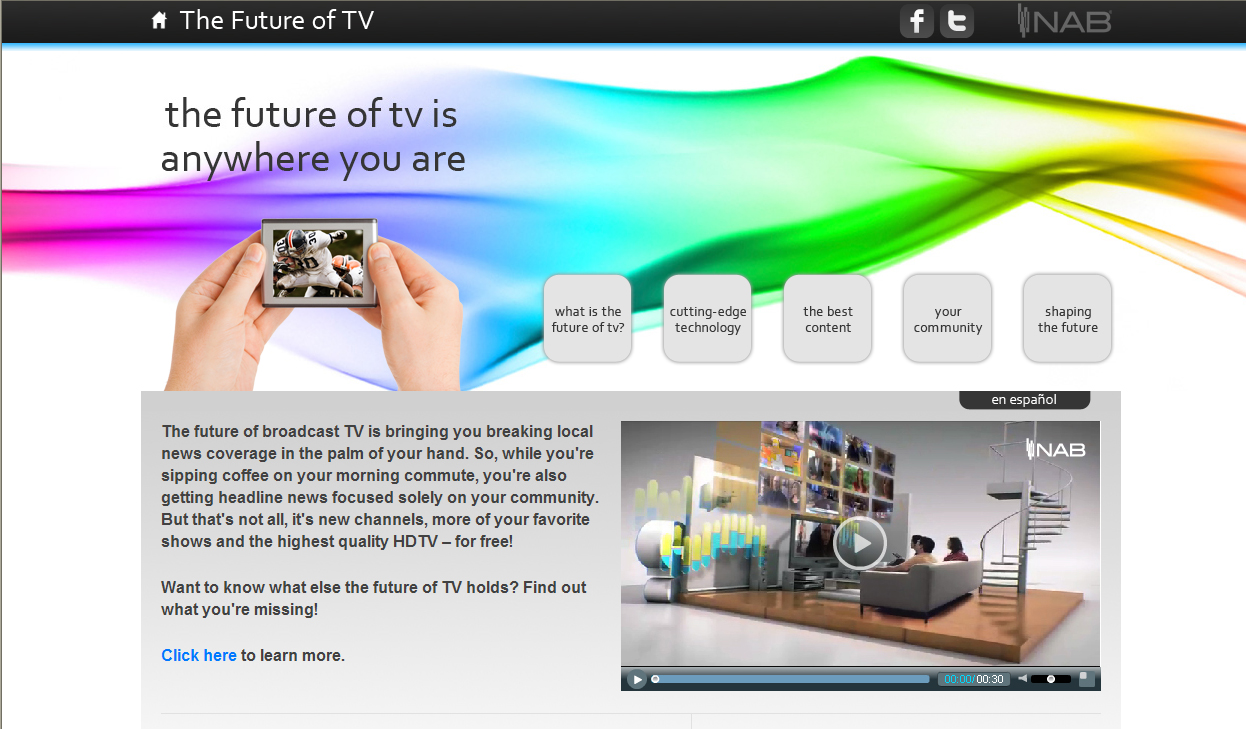This screenshot has width=1246, height=729.
Task: Click the large play overlay on the video
Action: [860, 543]
